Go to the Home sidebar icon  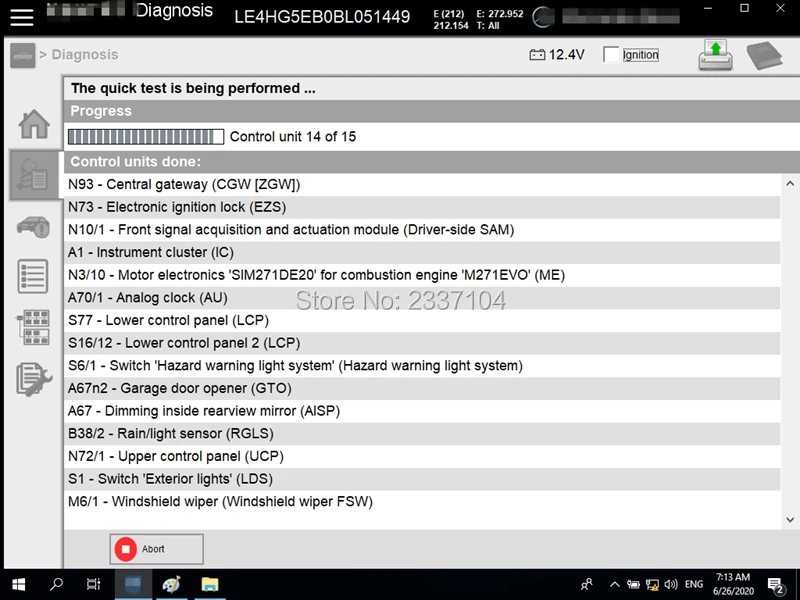(34, 124)
